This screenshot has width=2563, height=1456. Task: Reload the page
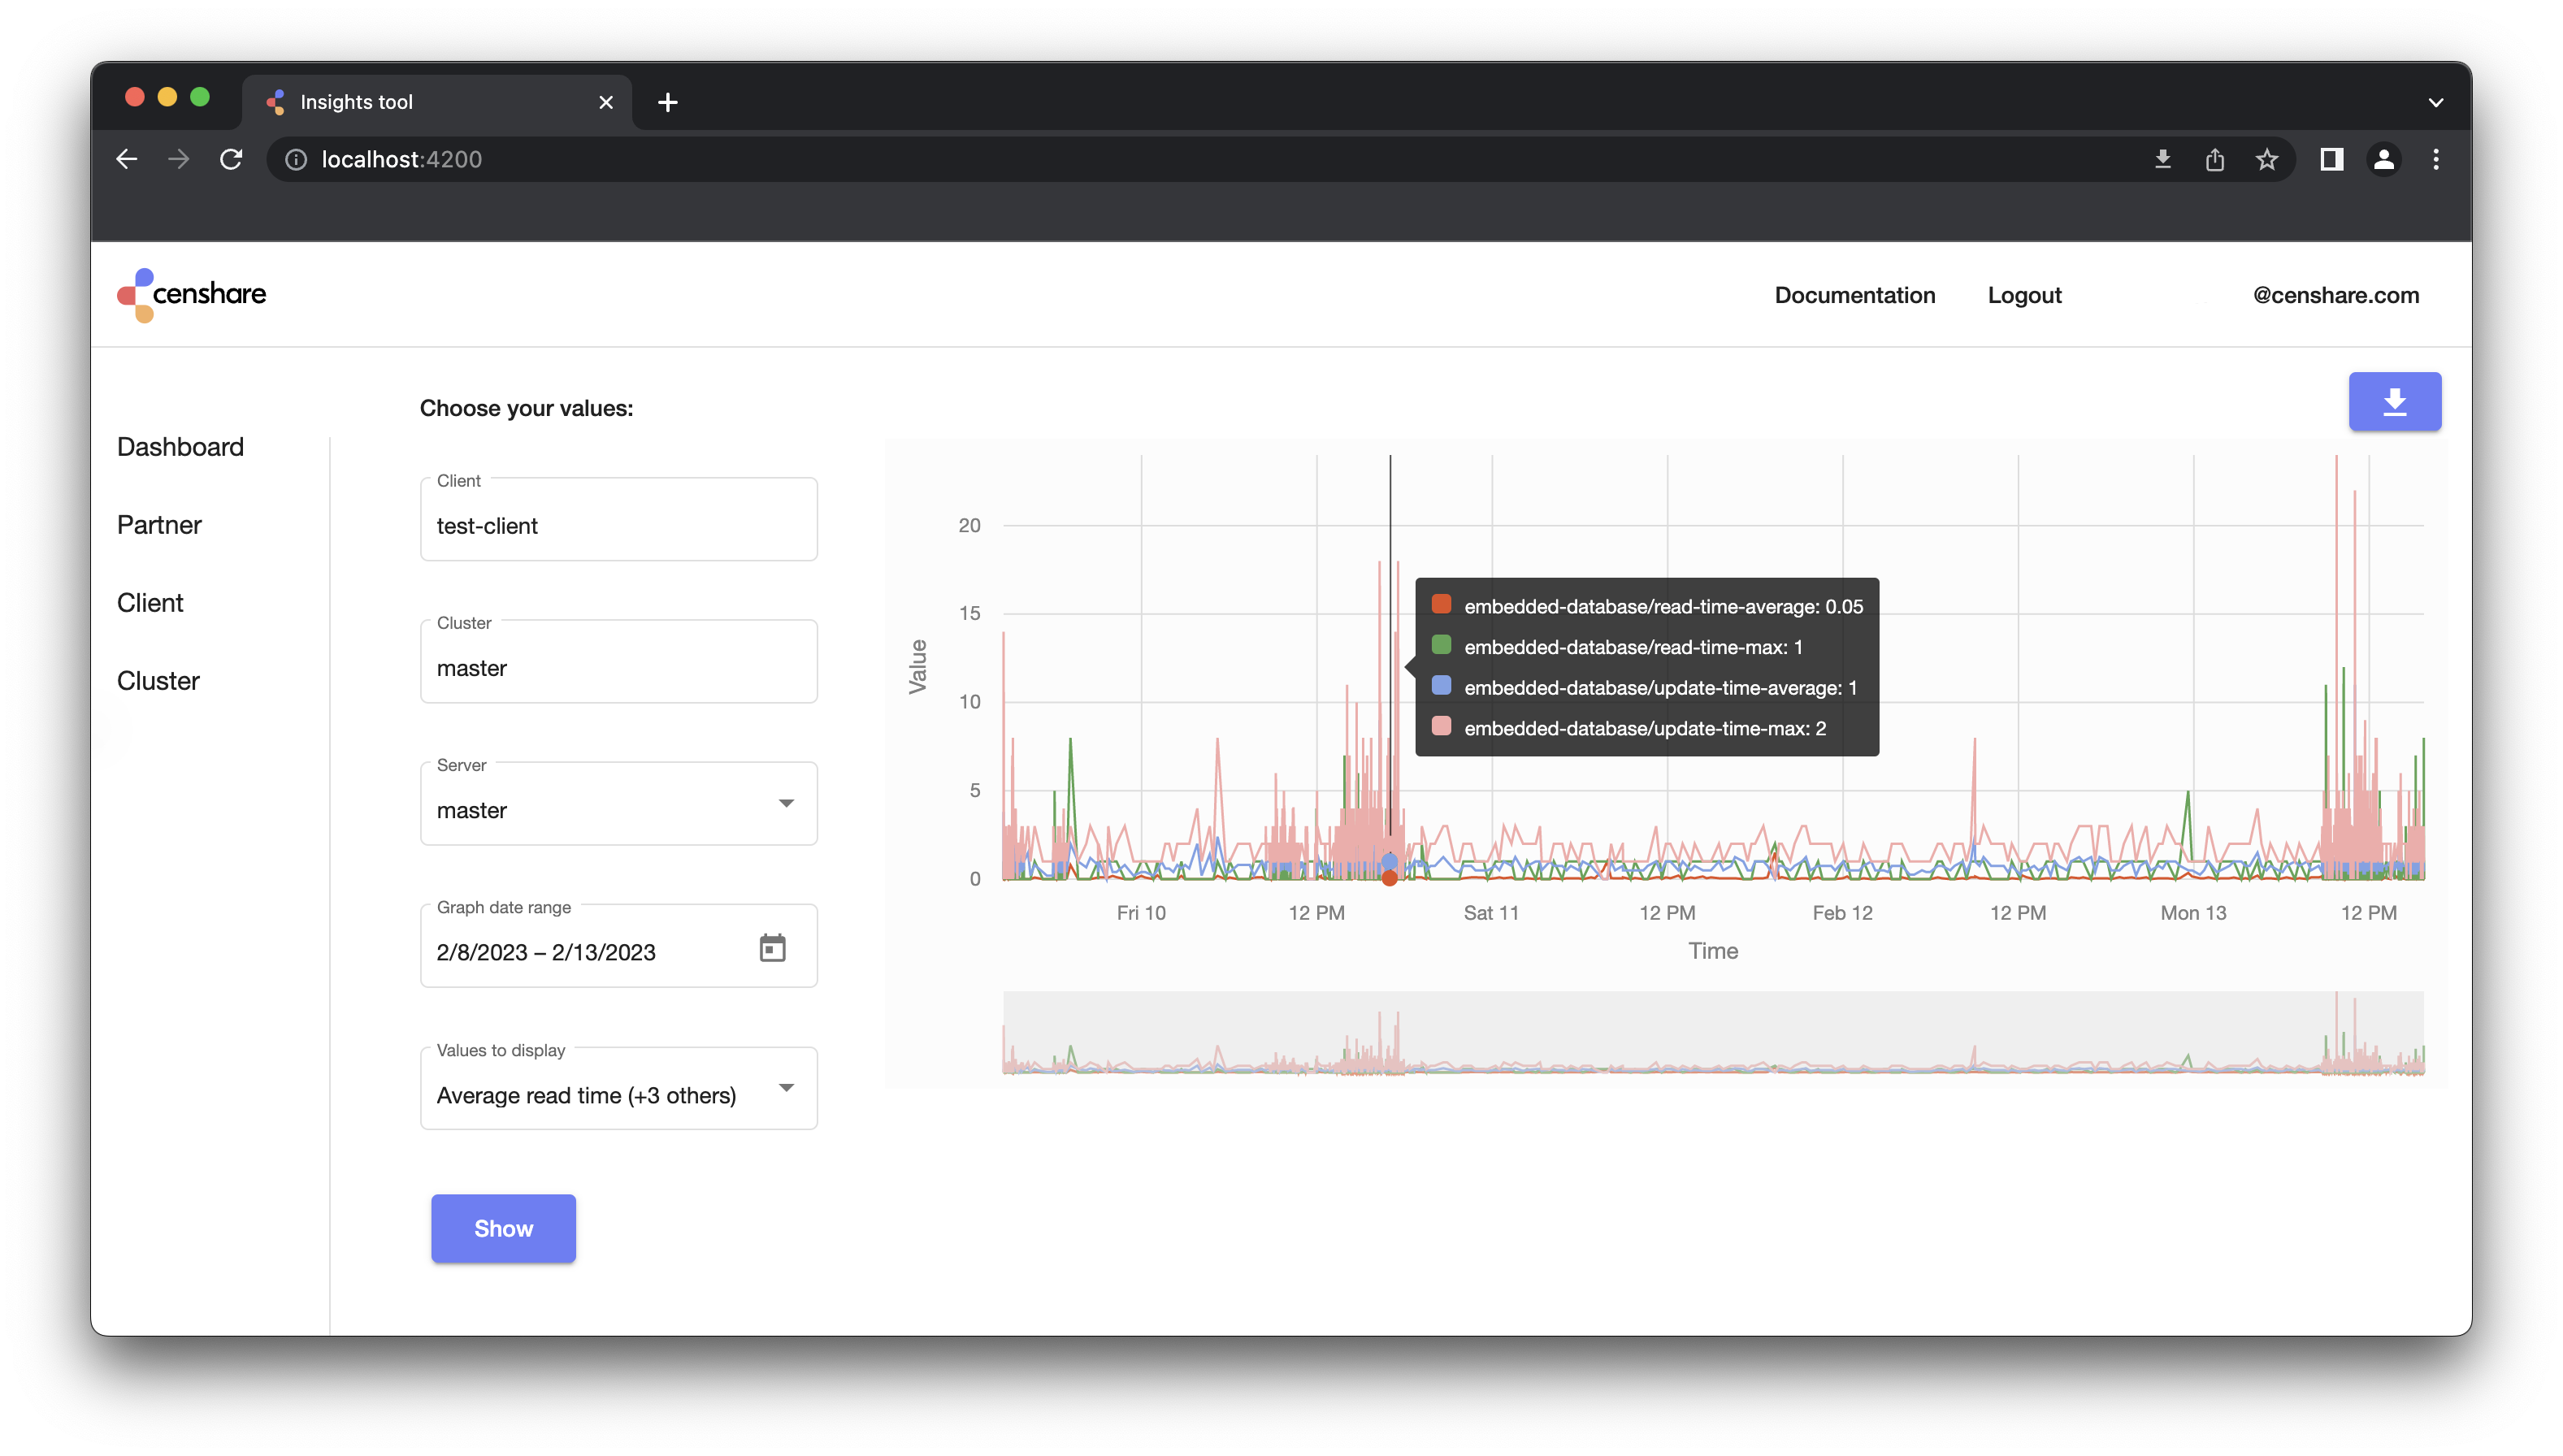click(231, 159)
